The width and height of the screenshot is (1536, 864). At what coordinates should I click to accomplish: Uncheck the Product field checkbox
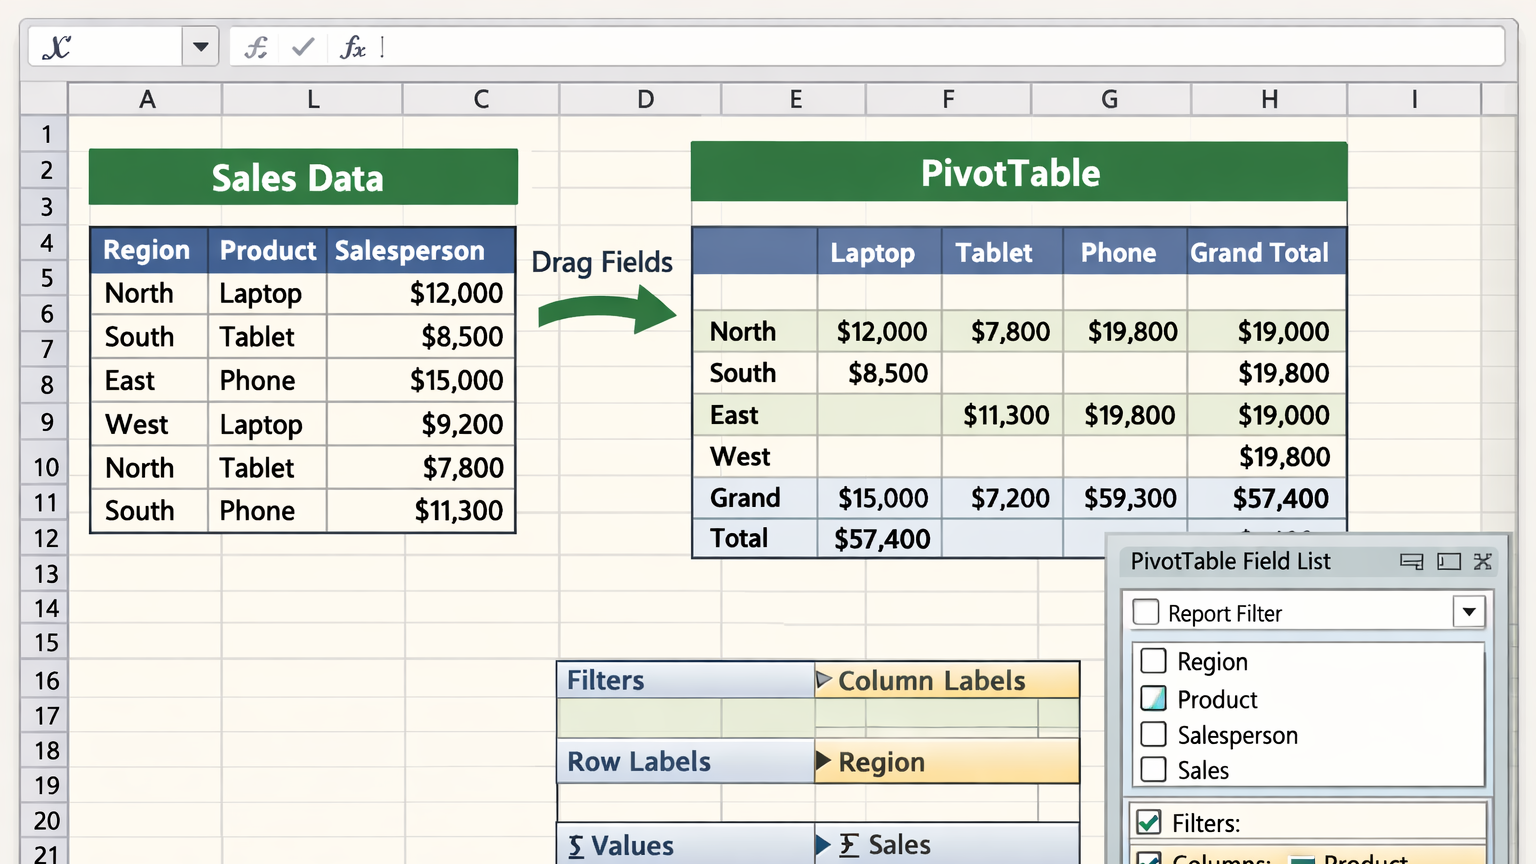tap(1153, 698)
